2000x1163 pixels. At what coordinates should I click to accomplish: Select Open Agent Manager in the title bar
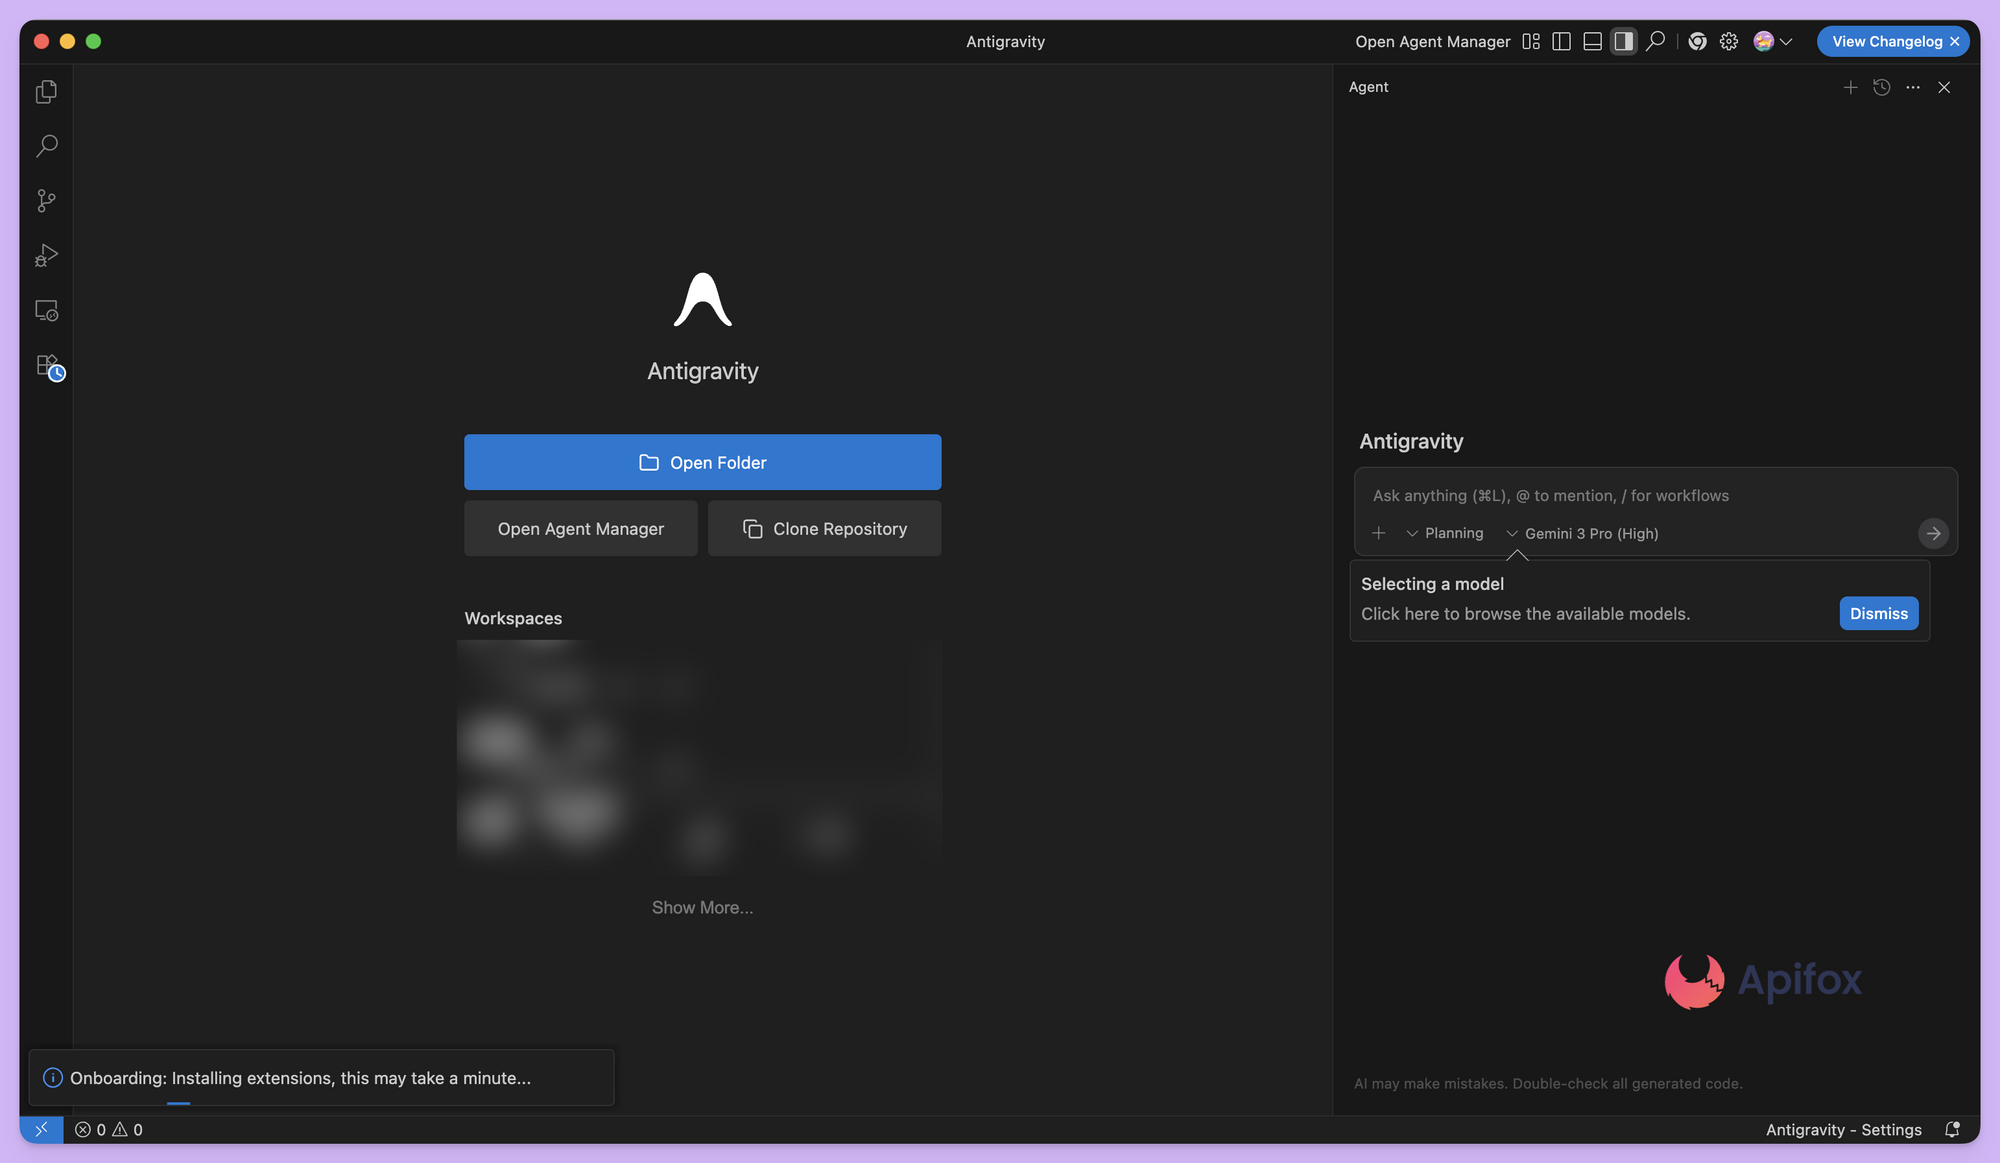click(1432, 41)
